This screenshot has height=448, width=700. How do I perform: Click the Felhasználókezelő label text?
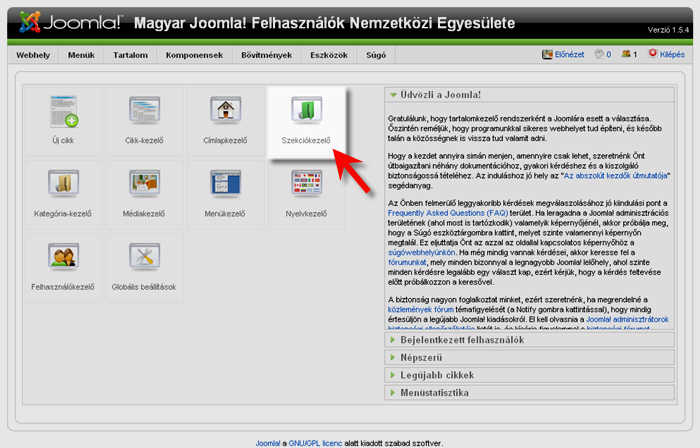63,287
